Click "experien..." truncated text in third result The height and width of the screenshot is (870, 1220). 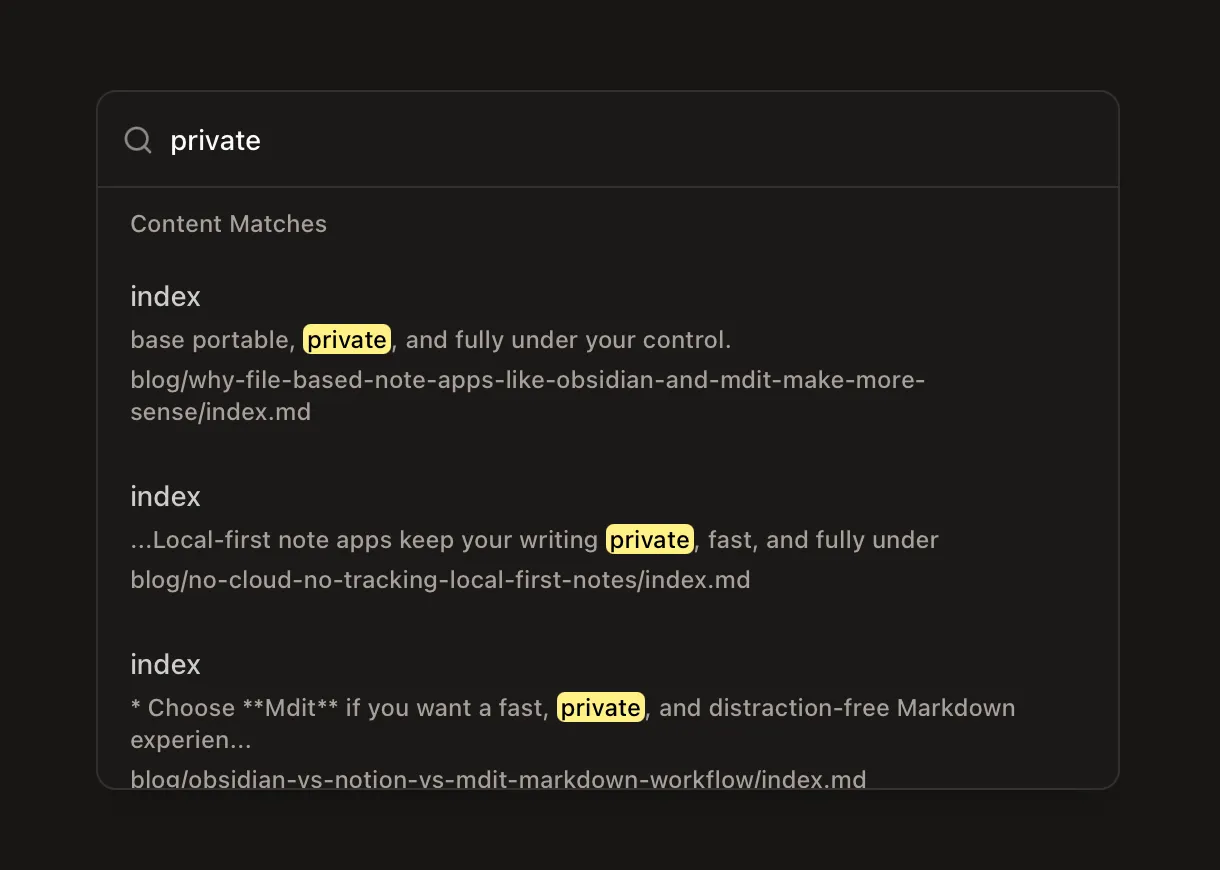pyautogui.click(x=190, y=741)
